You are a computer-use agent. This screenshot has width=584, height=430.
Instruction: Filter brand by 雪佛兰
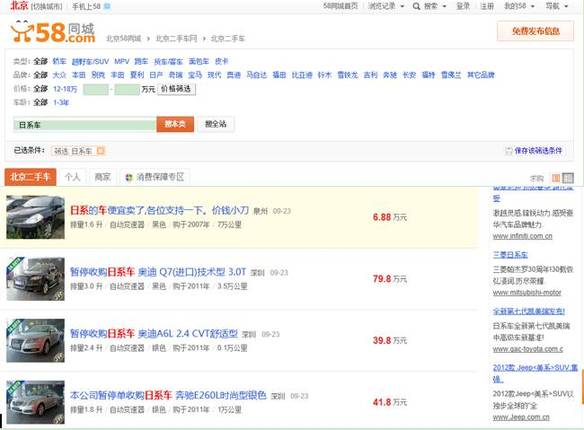point(451,75)
